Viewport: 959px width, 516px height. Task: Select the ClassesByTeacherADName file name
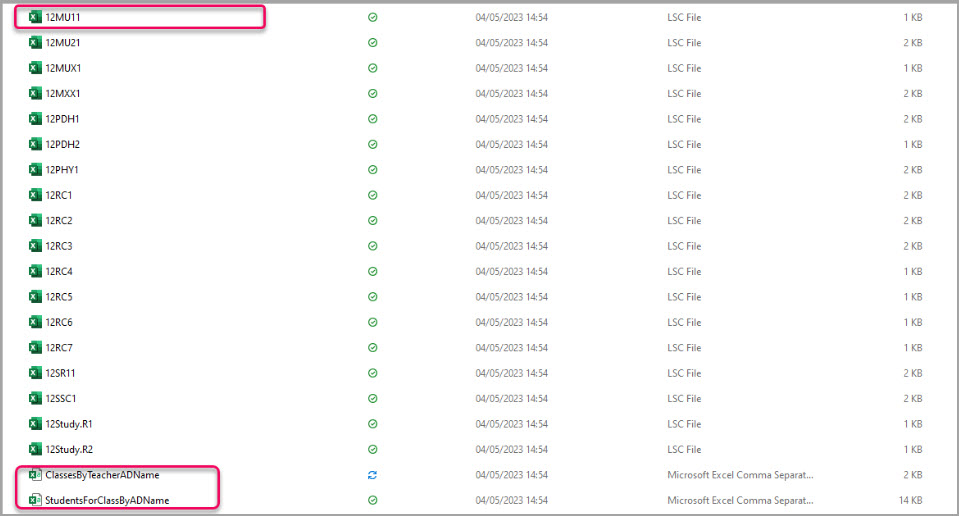point(102,474)
